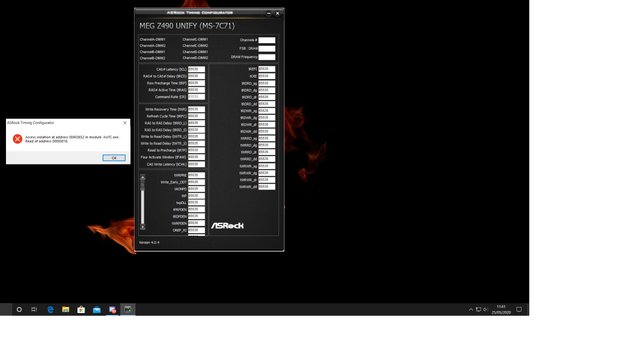Close the error dialog with the X
The height and width of the screenshot is (360, 640).
pos(125,122)
